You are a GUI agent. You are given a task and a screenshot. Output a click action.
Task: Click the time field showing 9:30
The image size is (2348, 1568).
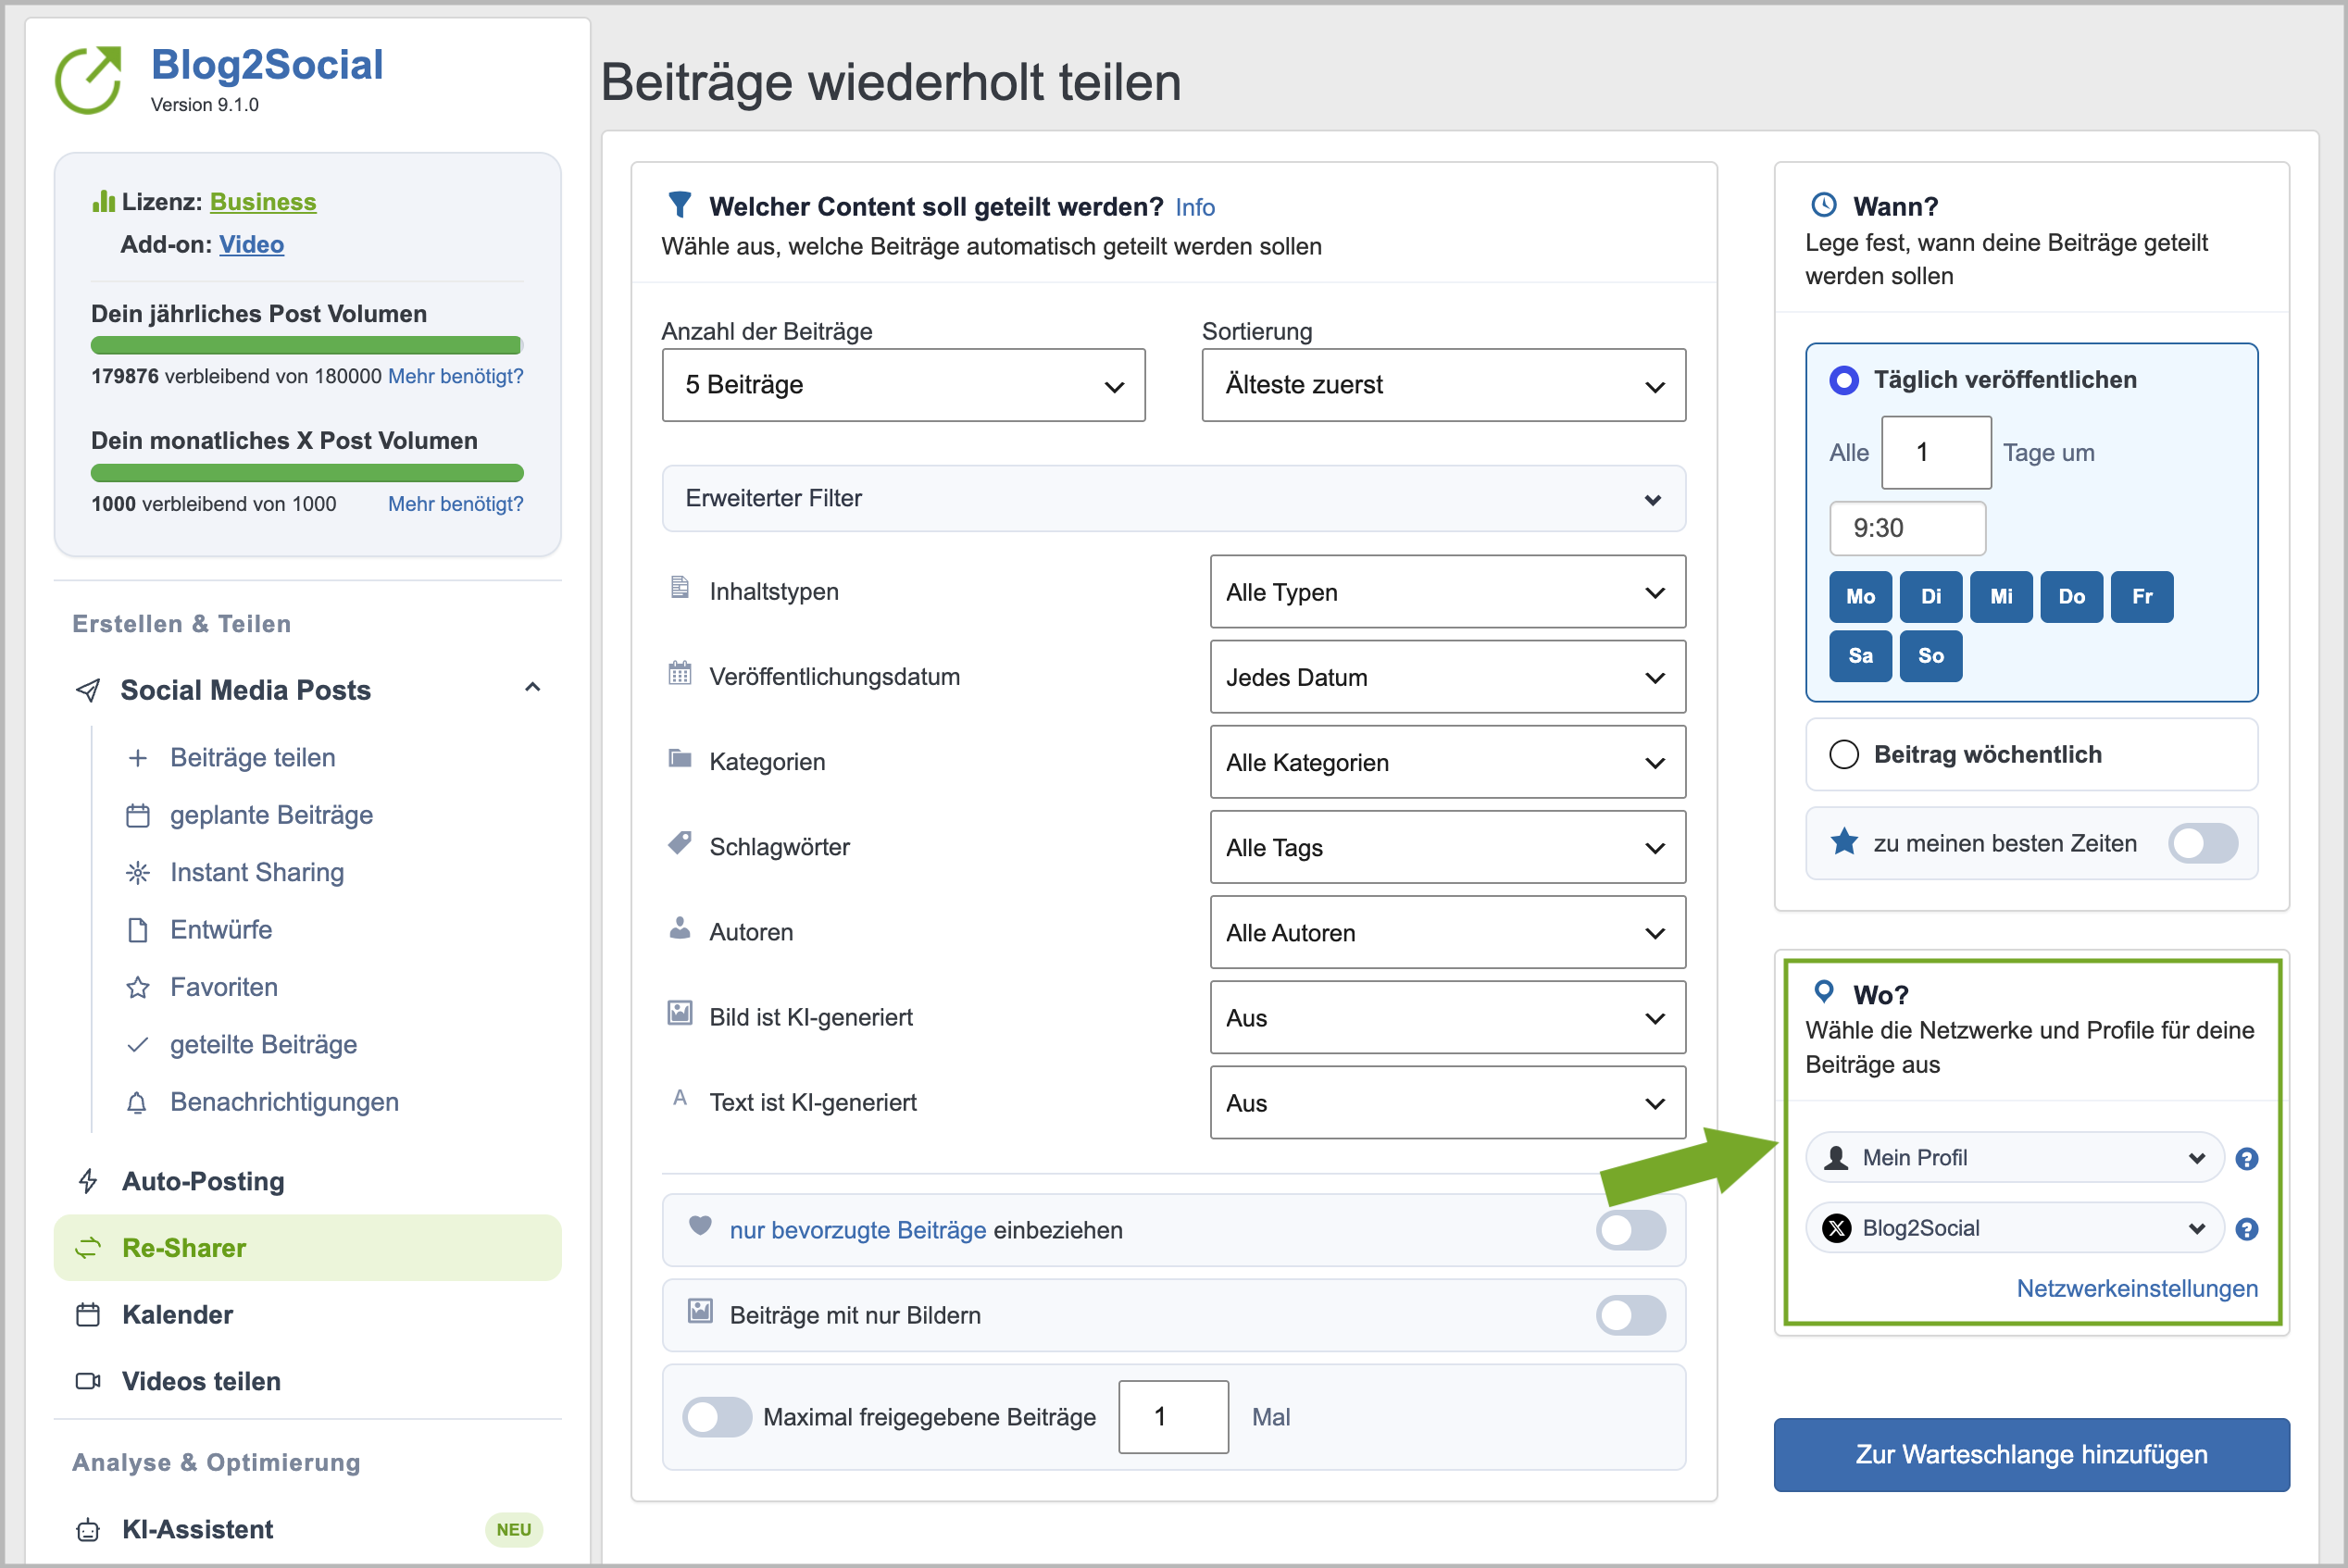click(1908, 528)
